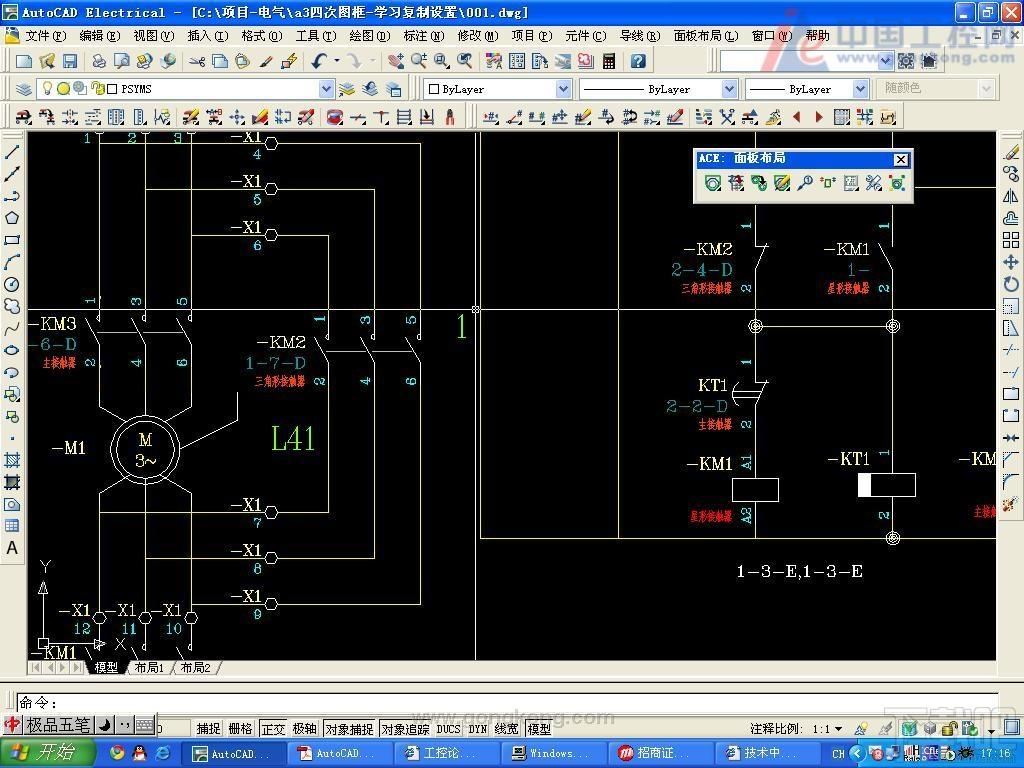The height and width of the screenshot is (768, 1024).
Task: Click the Insert Footprint icon in ACE panel layout toolbar
Action: click(x=712, y=184)
